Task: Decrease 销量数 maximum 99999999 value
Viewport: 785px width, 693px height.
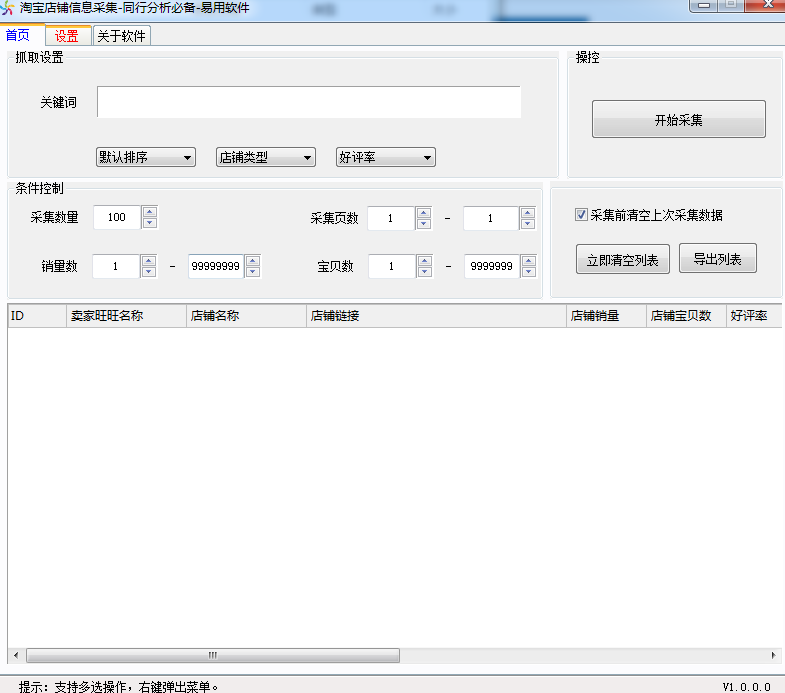Action: pyautogui.click(x=253, y=272)
